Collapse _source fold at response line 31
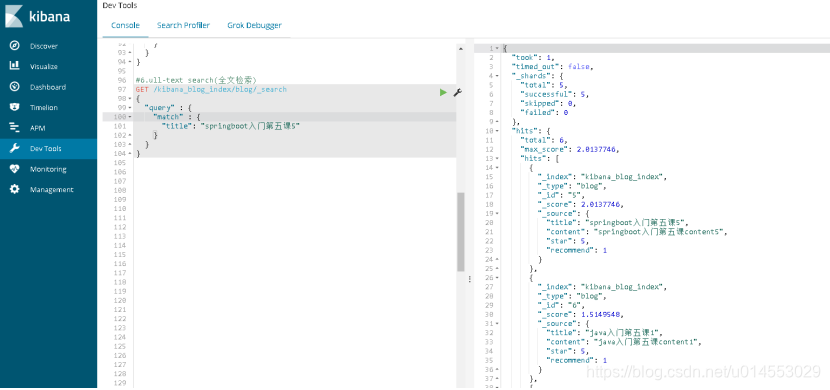Screen dimensions: 830x390 tap(497, 323)
